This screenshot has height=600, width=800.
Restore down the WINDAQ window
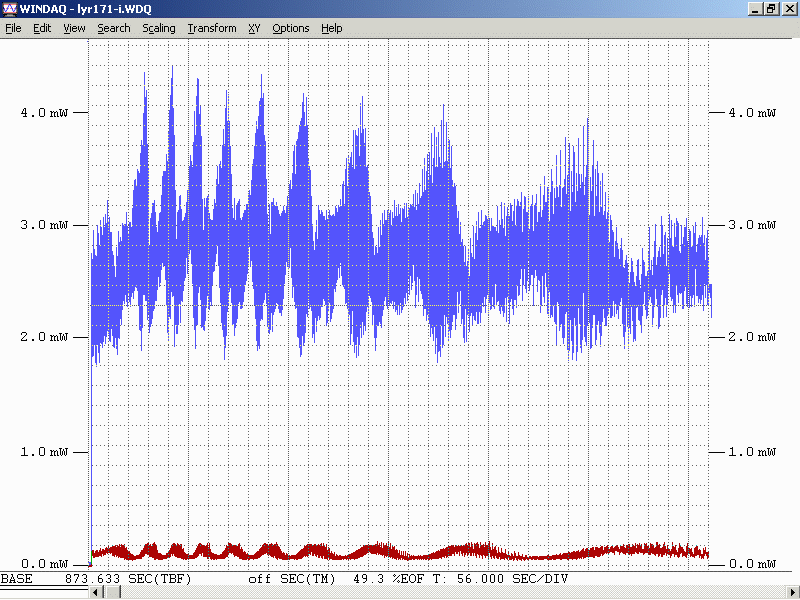point(771,9)
